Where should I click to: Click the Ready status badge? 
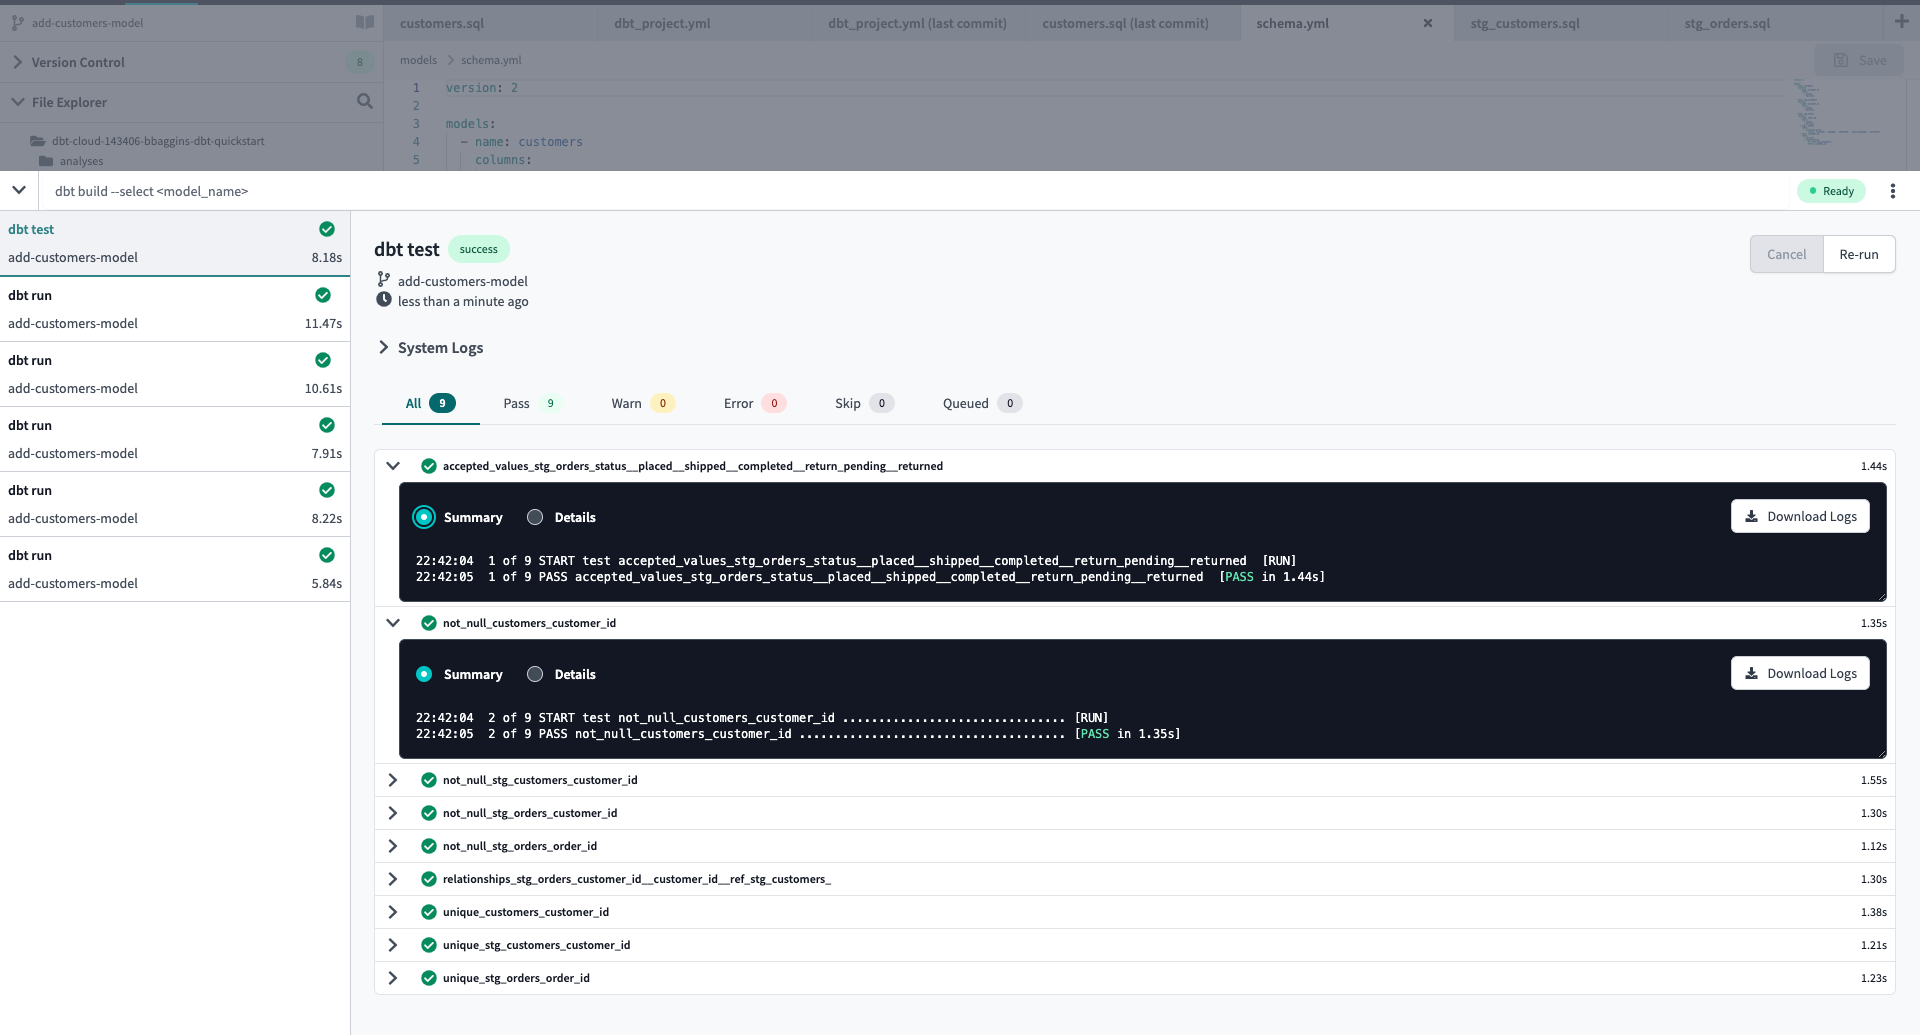pyautogui.click(x=1831, y=191)
